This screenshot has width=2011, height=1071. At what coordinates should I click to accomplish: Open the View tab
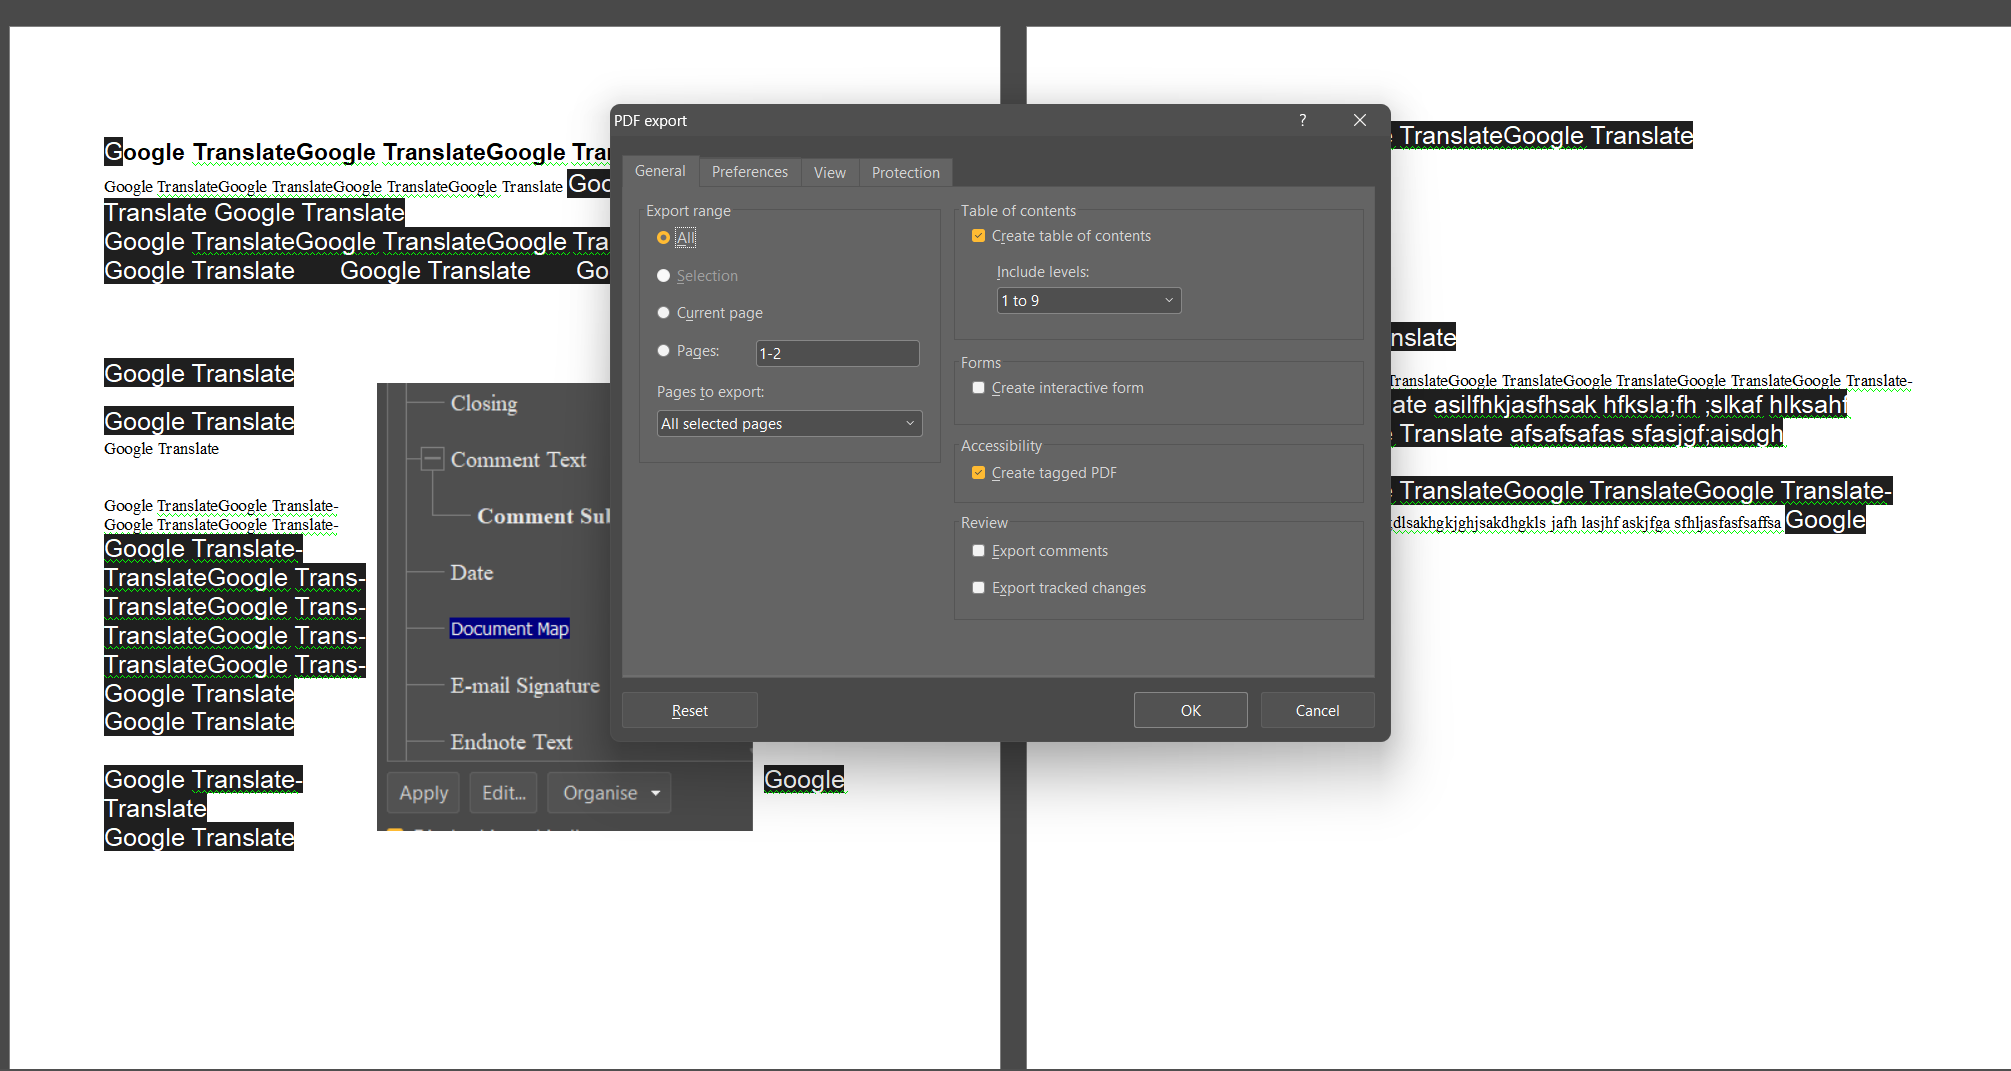coord(829,172)
